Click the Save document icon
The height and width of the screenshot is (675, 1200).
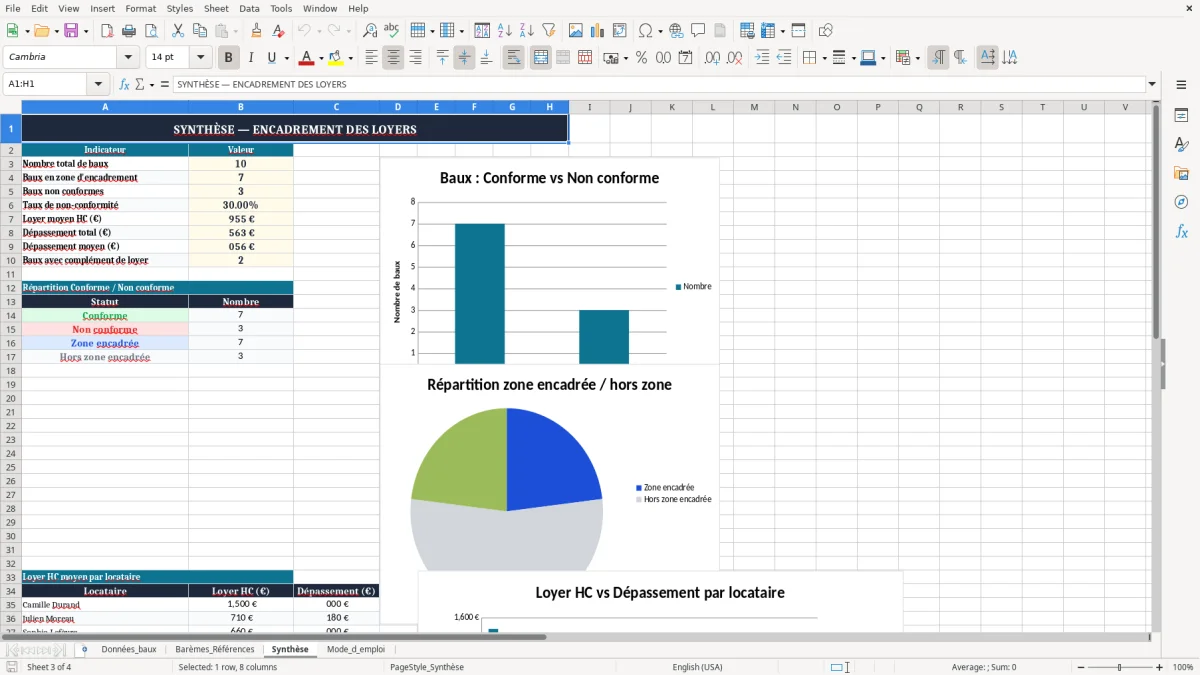coord(71,31)
